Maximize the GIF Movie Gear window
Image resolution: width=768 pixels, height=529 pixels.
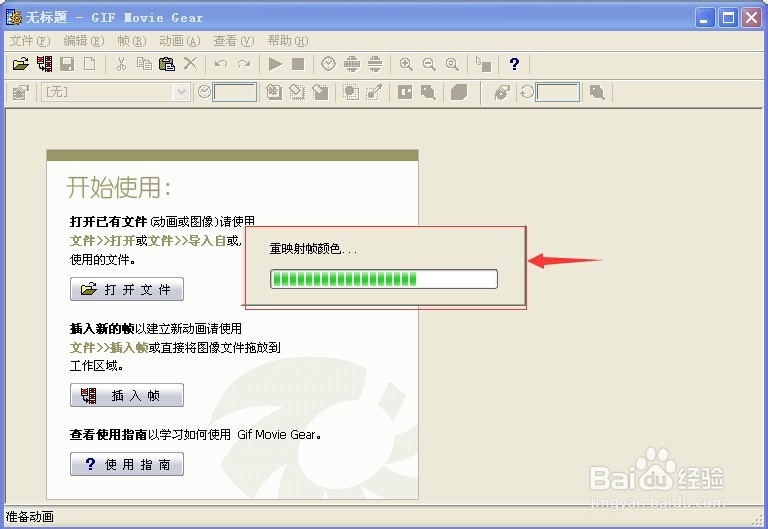point(728,18)
